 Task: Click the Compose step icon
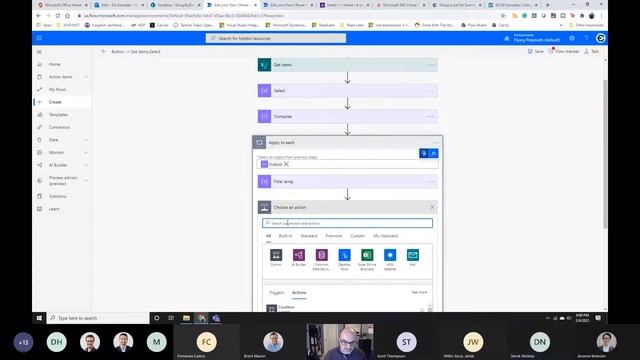pos(264,116)
